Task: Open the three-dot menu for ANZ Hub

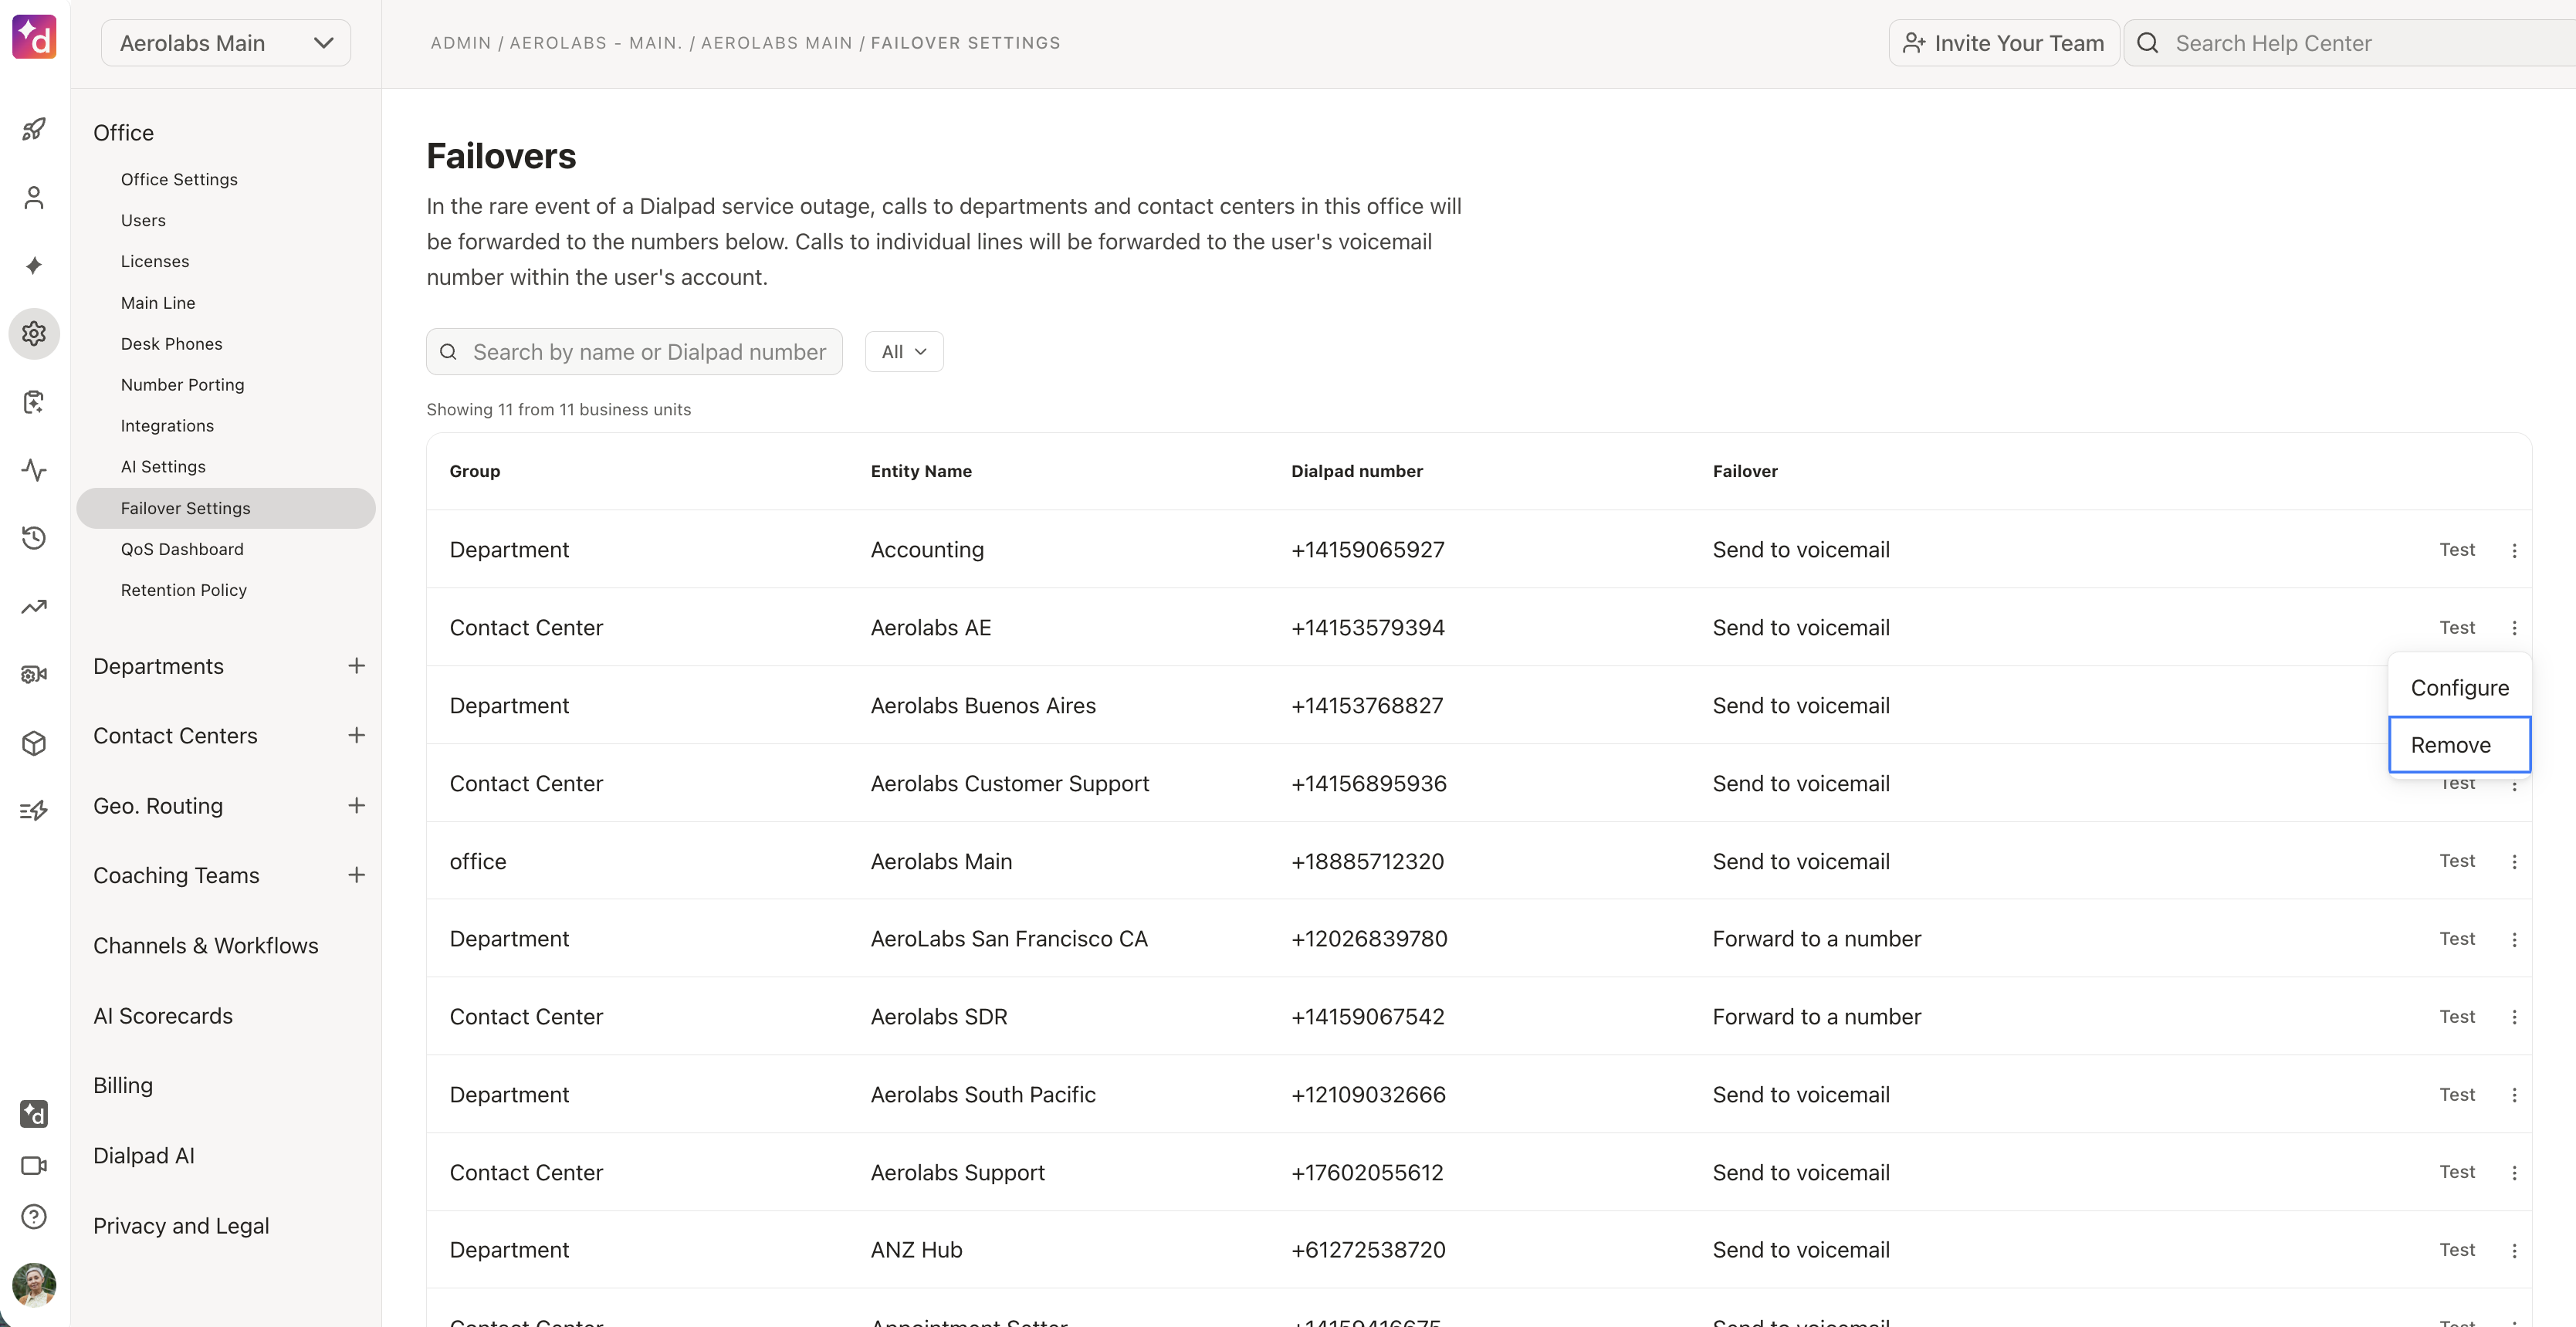Action: coord(2514,1251)
